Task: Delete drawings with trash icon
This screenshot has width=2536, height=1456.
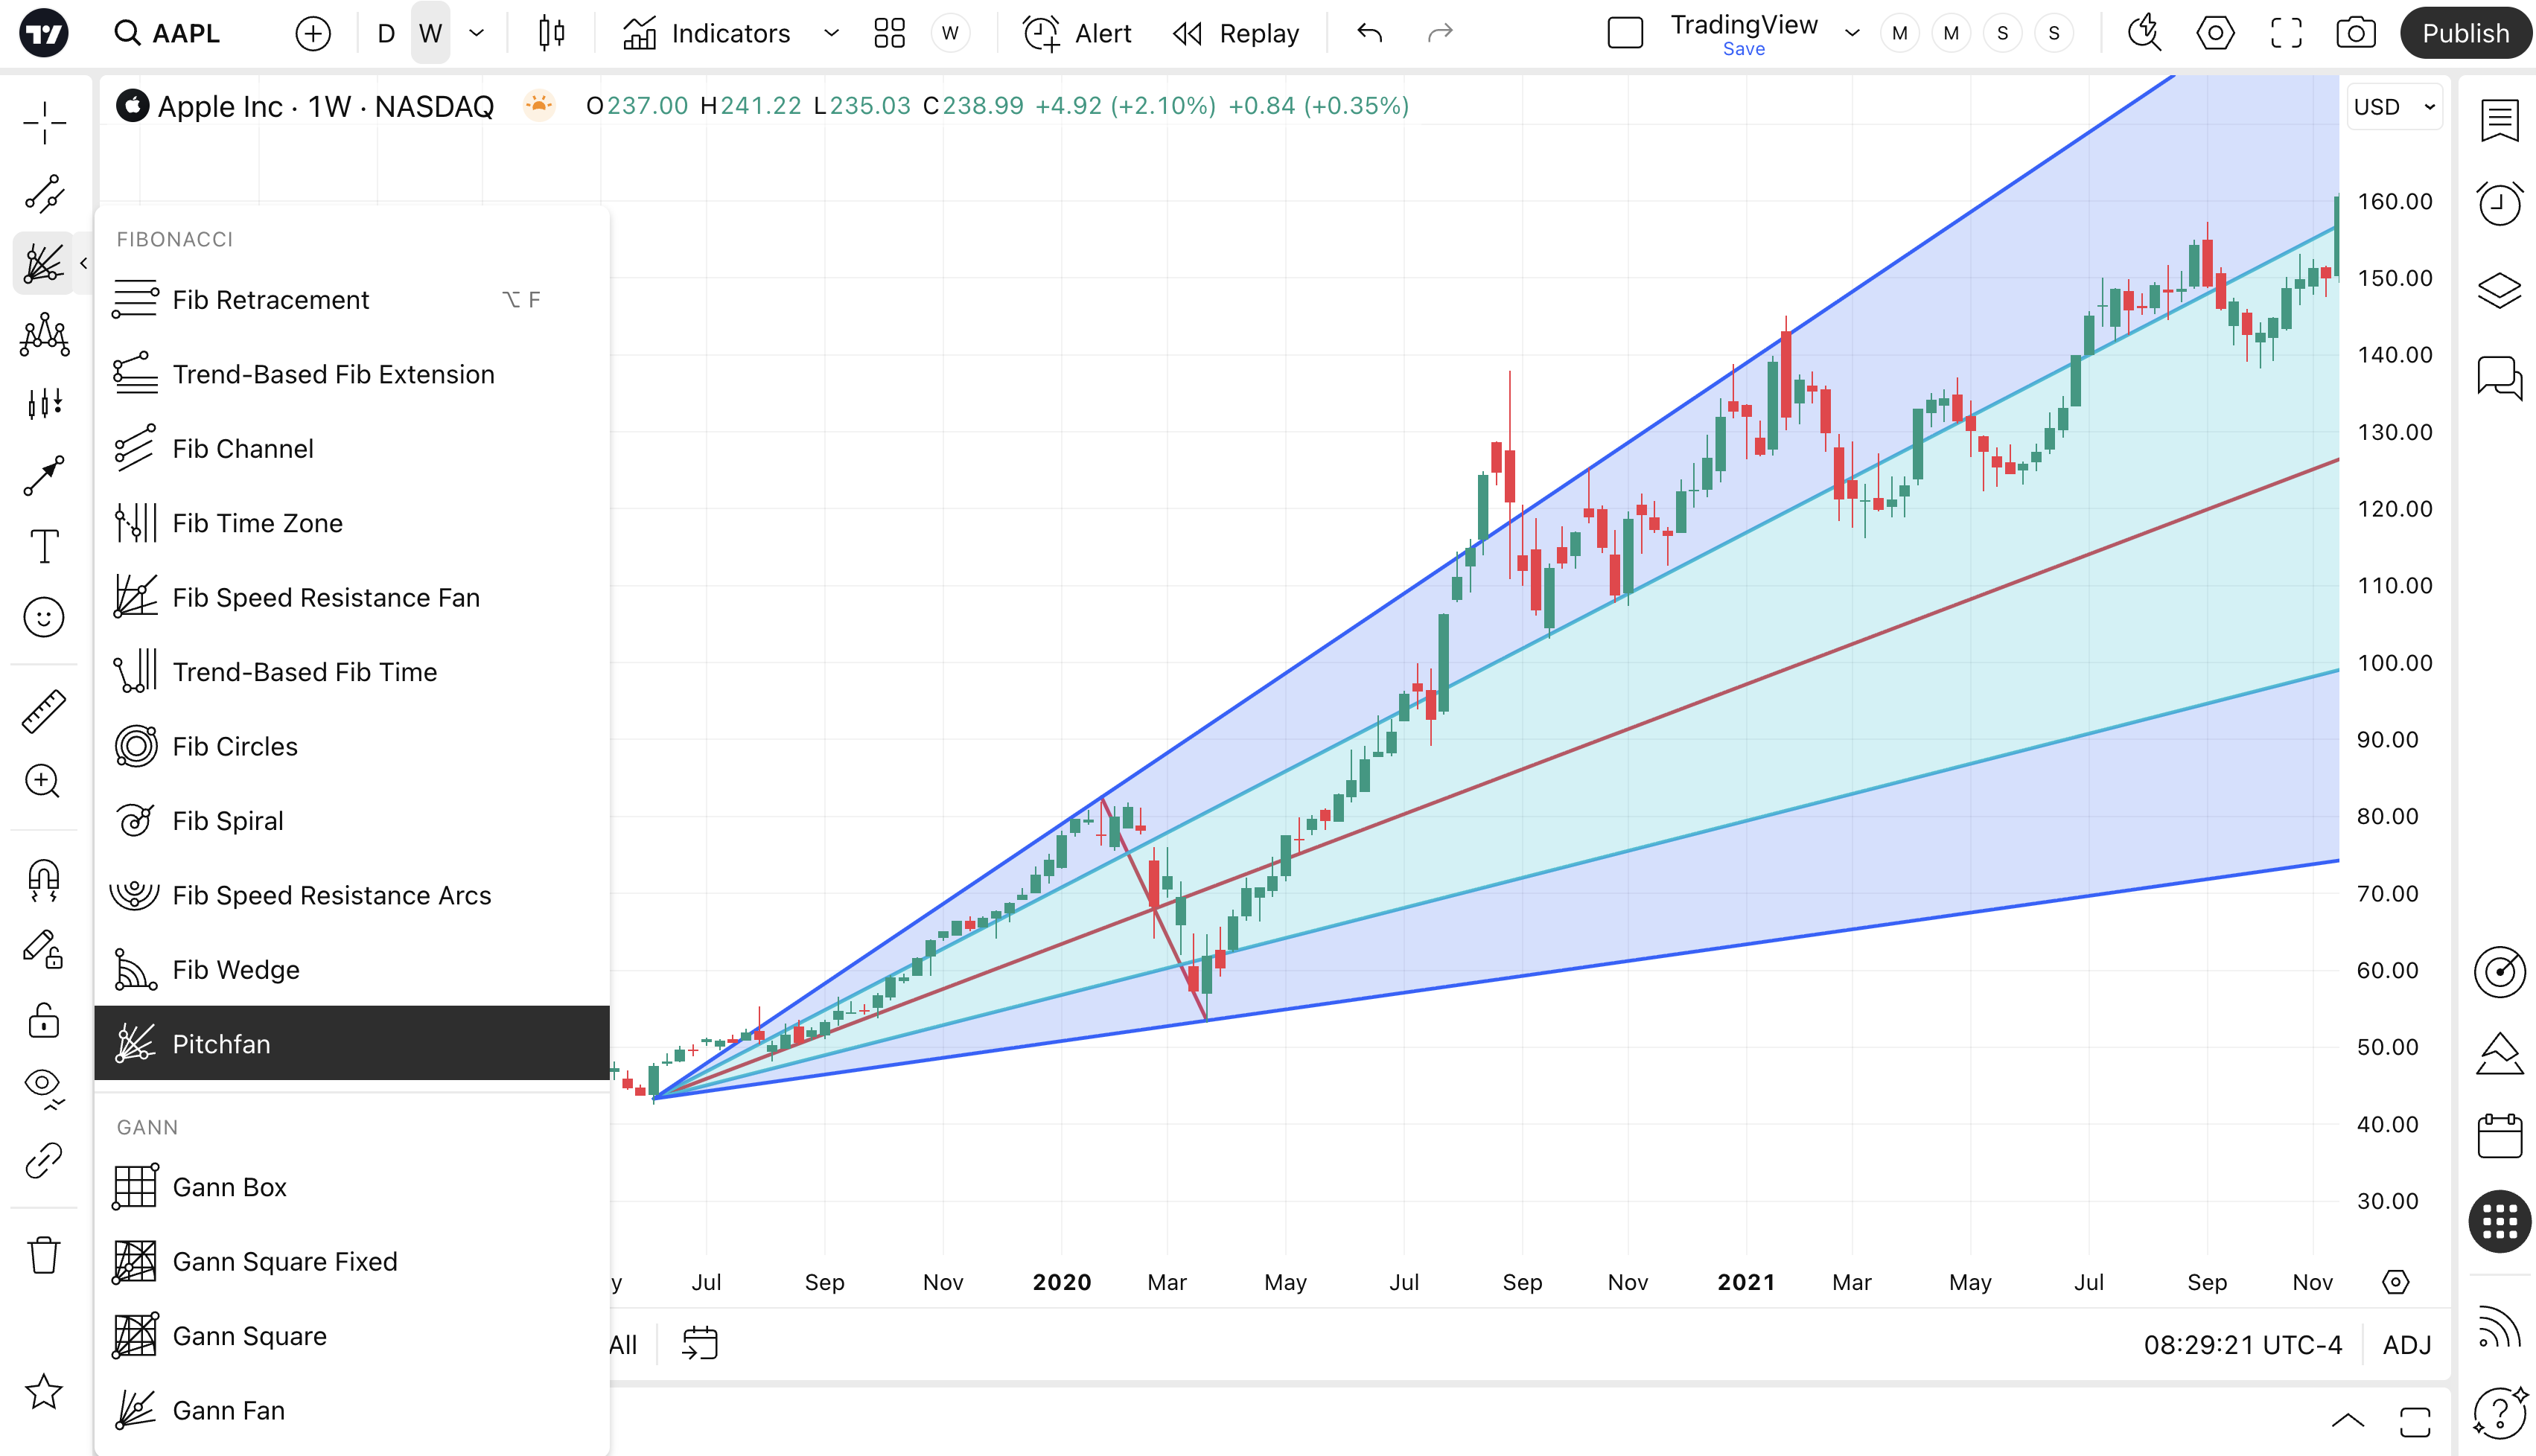Action: point(44,1255)
